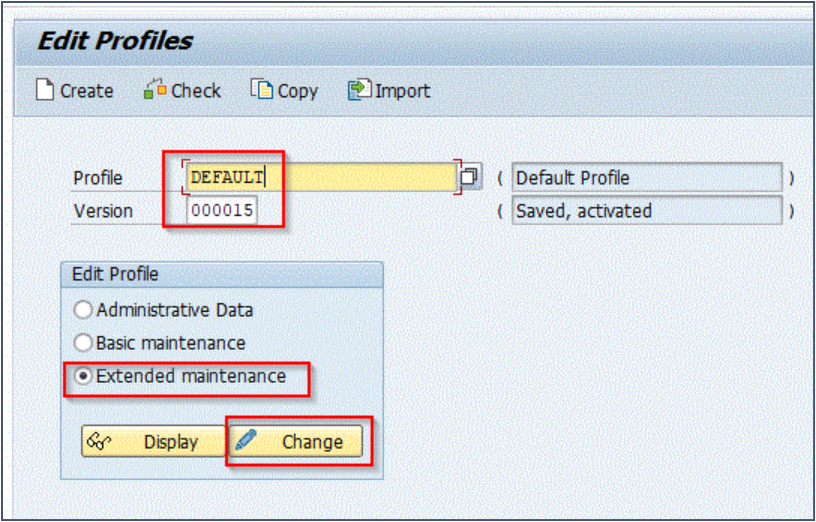
Task: Click the blank page Create icon
Action: (x=45, y=90)
